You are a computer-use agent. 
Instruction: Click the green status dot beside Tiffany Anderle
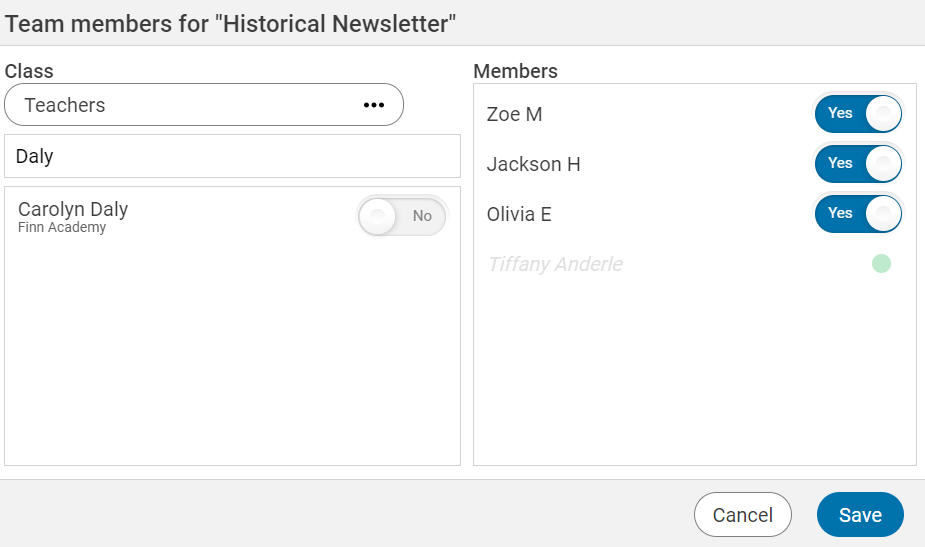(881, 264)
